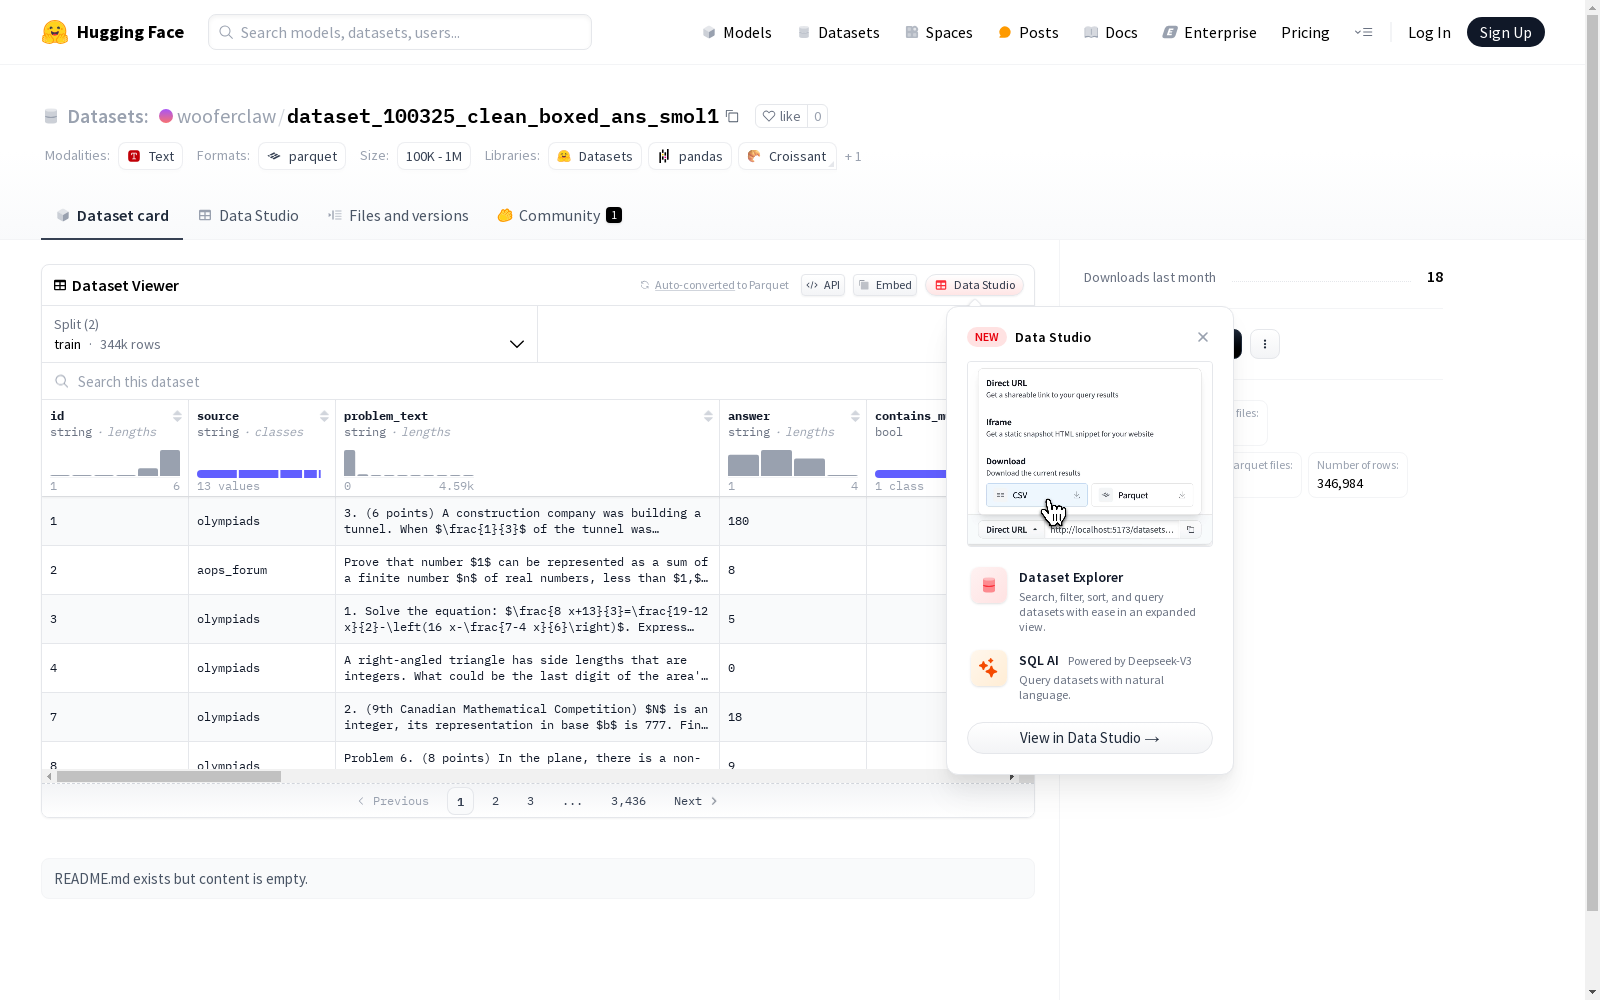1600x1000 pixels.
Task: Click the Sign Up button
Action: pyautogui.click(x=1505, y=32)
